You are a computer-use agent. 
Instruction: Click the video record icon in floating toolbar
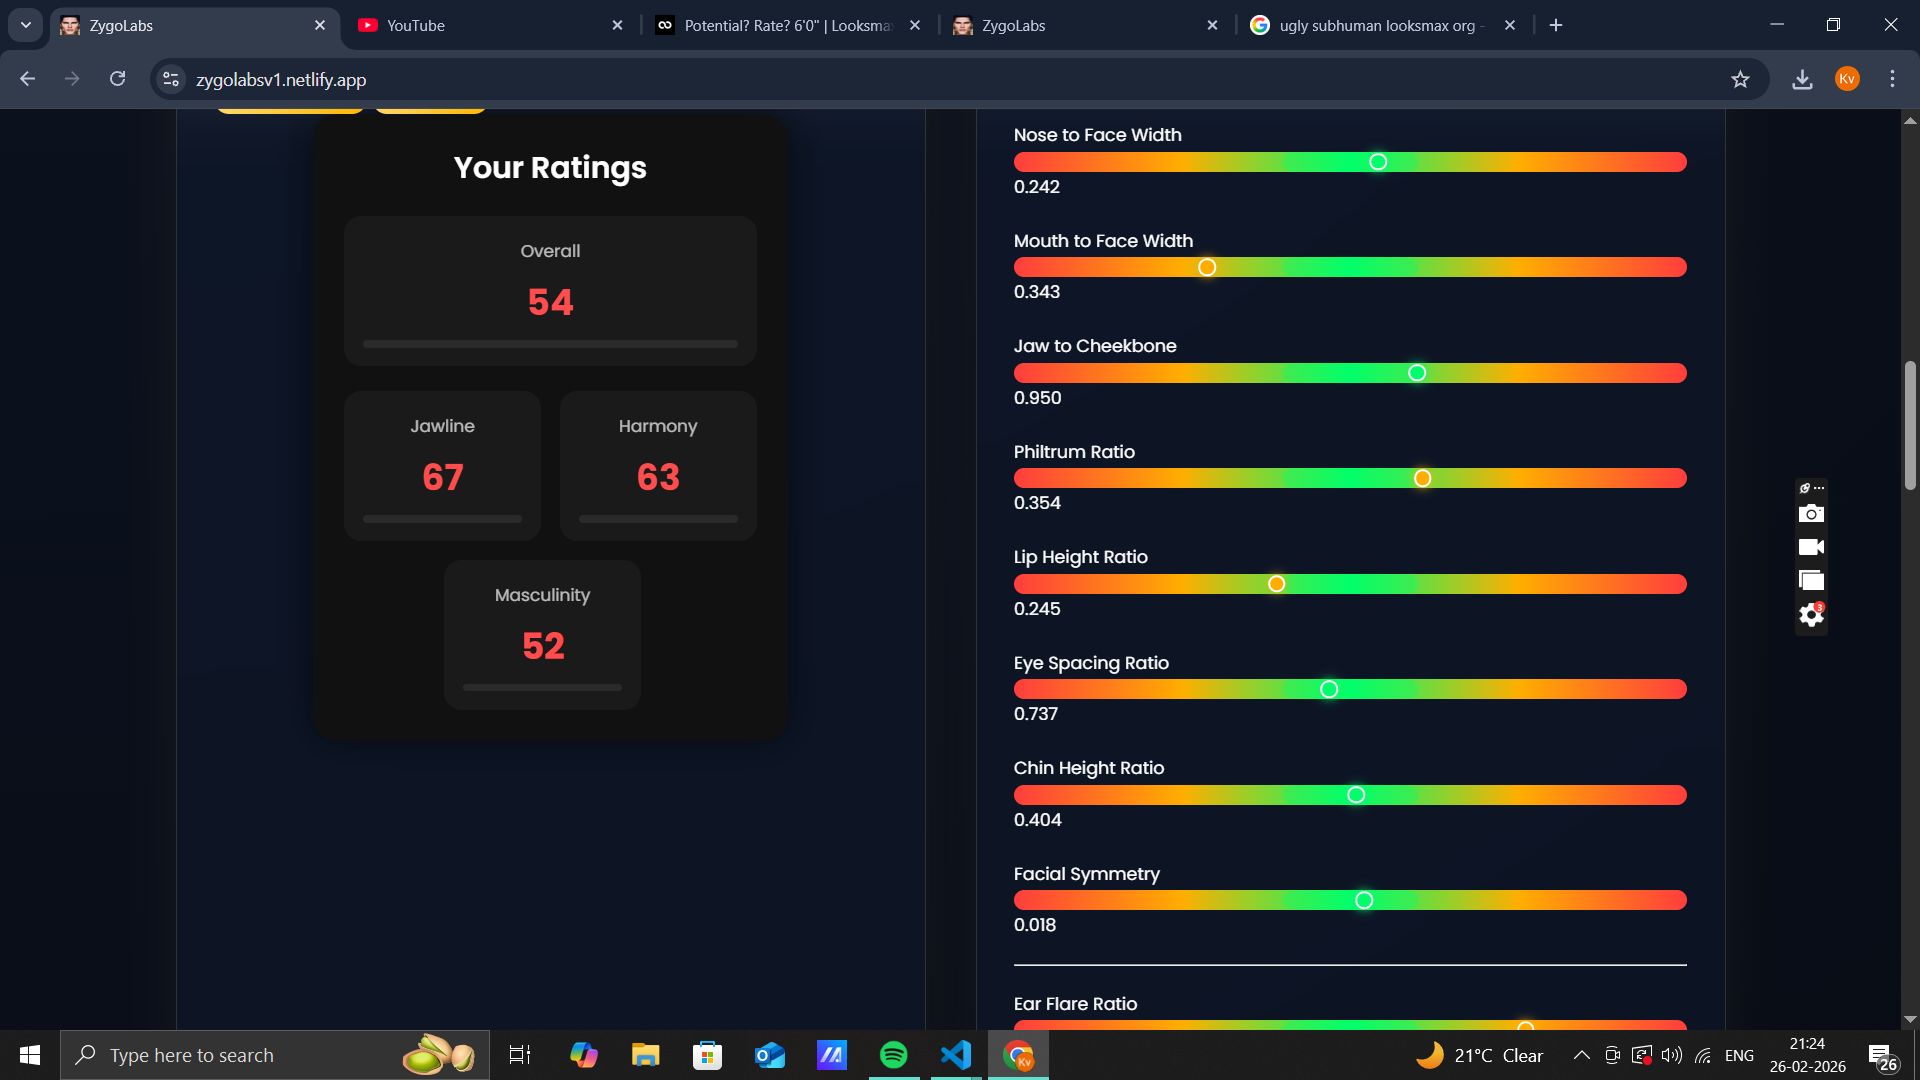pyautogui.click(x=1811, y=547)
